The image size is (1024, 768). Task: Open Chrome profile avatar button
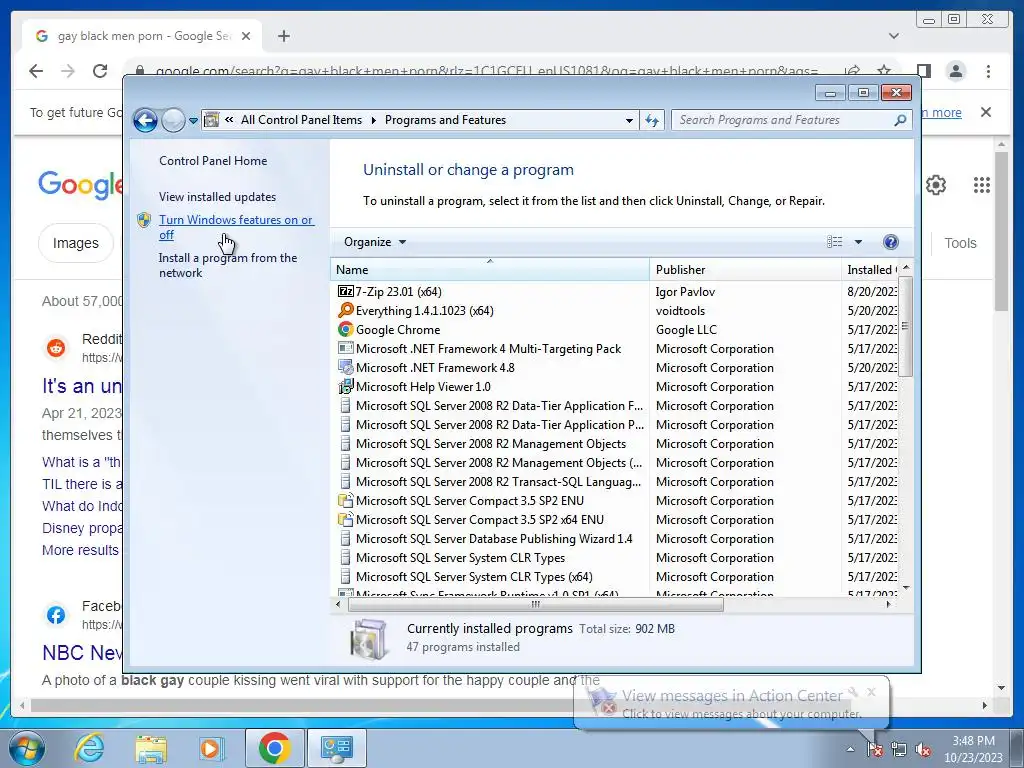coord(956,71)
